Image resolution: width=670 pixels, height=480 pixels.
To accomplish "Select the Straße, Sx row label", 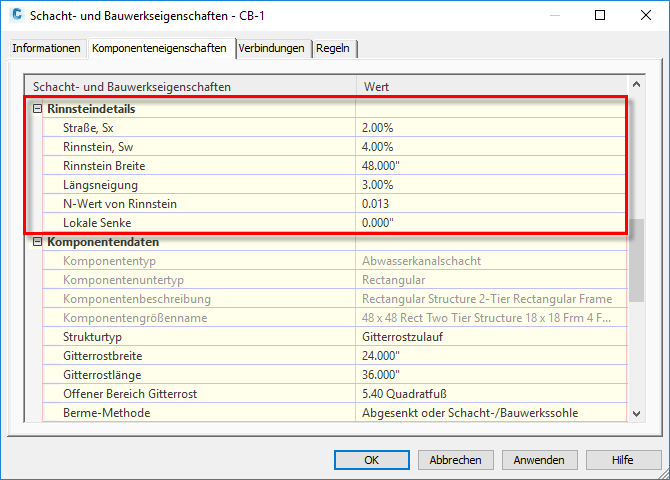I will (x=88, y=128).
